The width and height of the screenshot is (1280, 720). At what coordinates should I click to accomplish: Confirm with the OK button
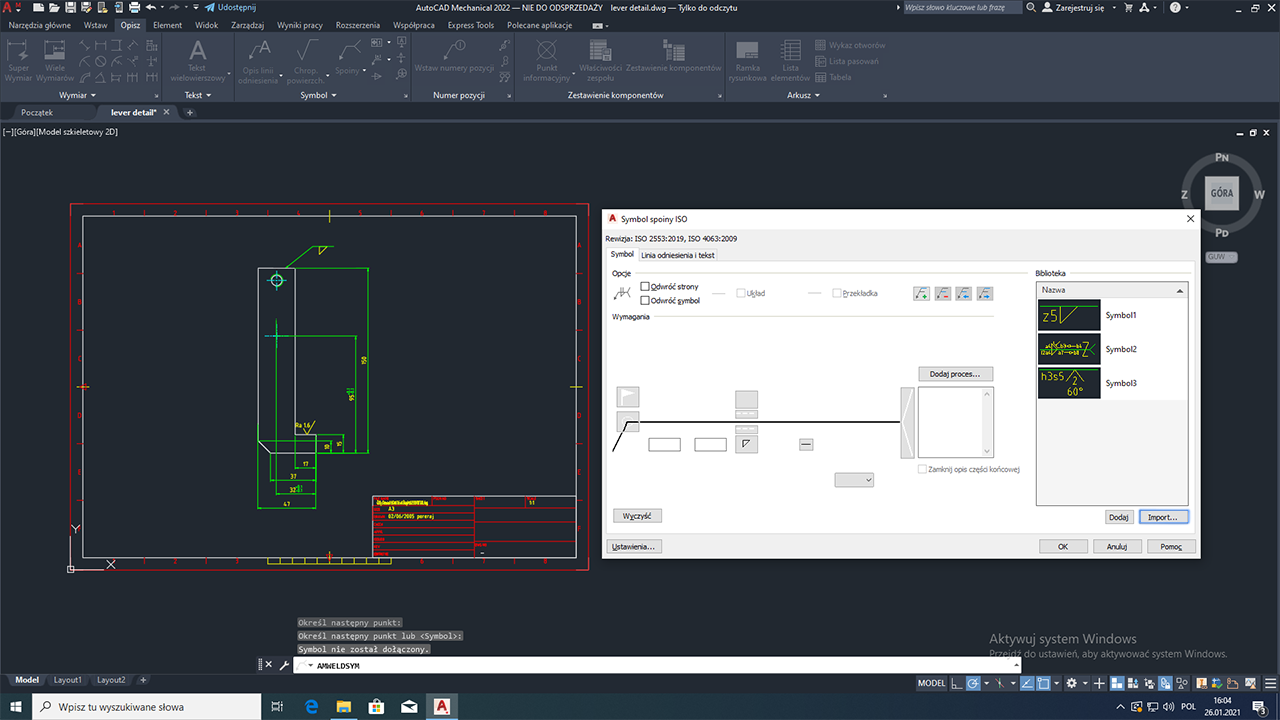coord(1063,547)
